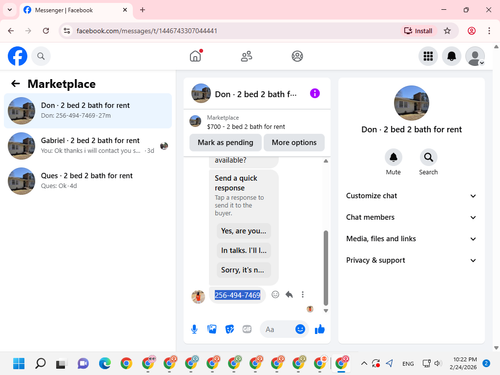Expand Chat members section

click(411, 217)
